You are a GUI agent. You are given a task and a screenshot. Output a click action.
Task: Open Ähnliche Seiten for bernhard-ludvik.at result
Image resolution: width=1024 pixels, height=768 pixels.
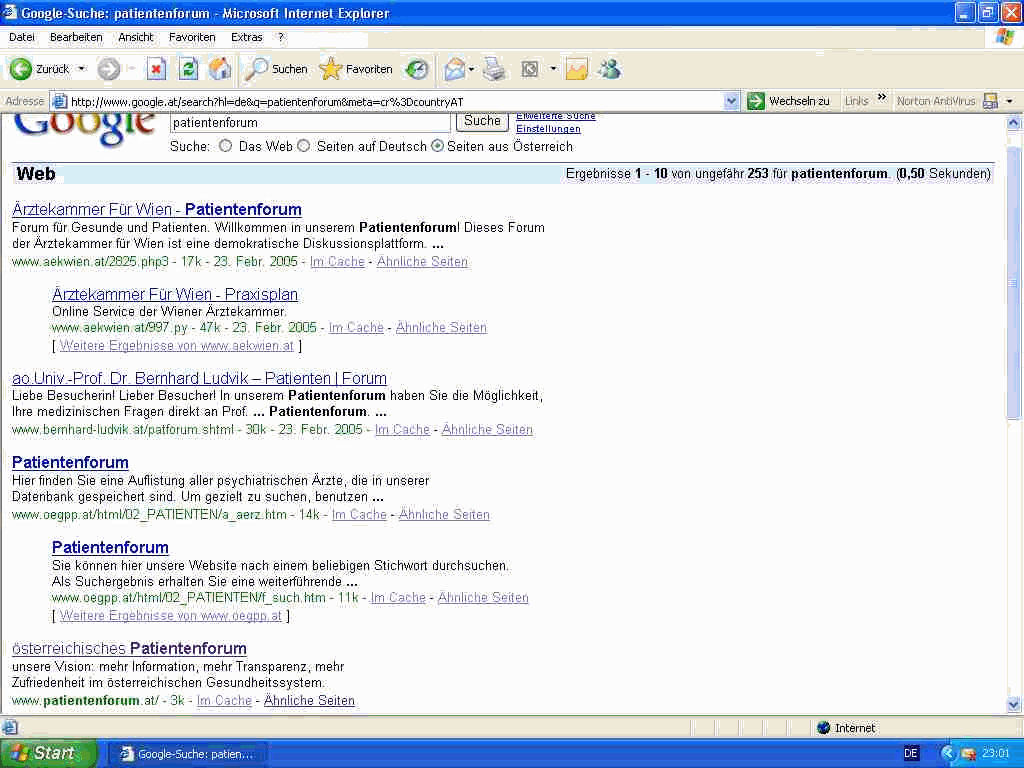click(487, 429)
